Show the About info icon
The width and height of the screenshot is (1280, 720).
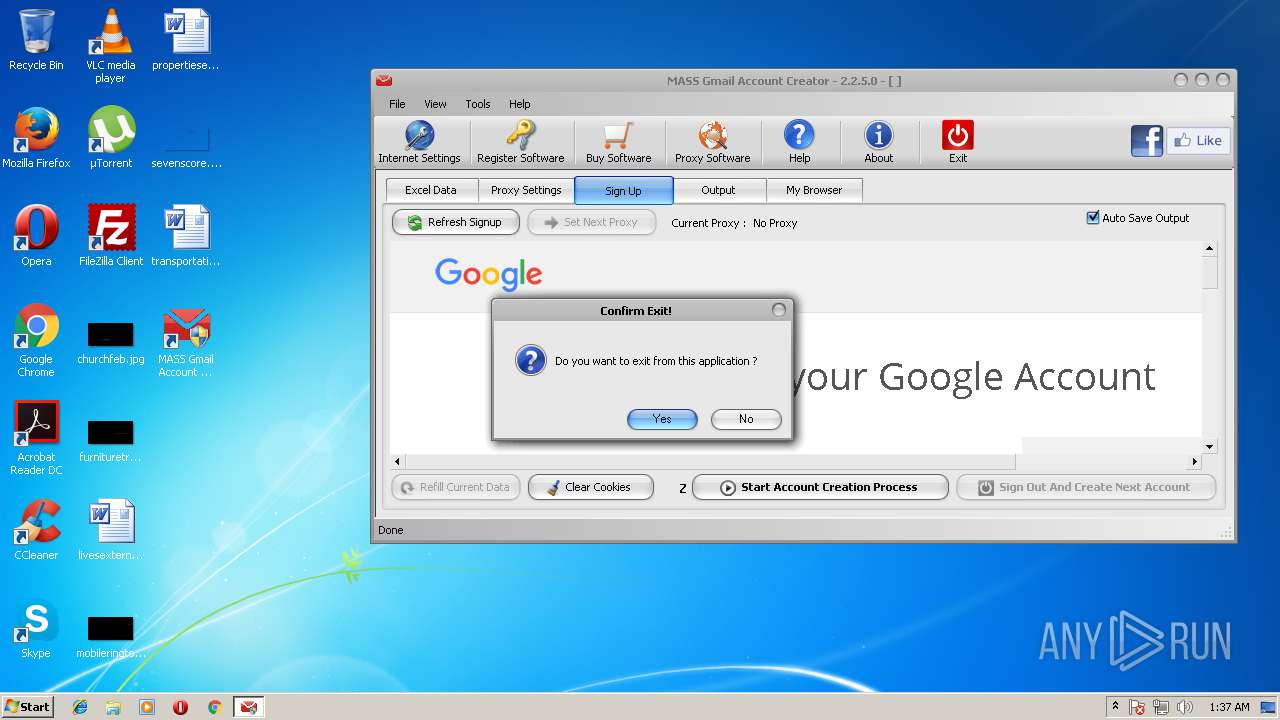tap(879, 142)
